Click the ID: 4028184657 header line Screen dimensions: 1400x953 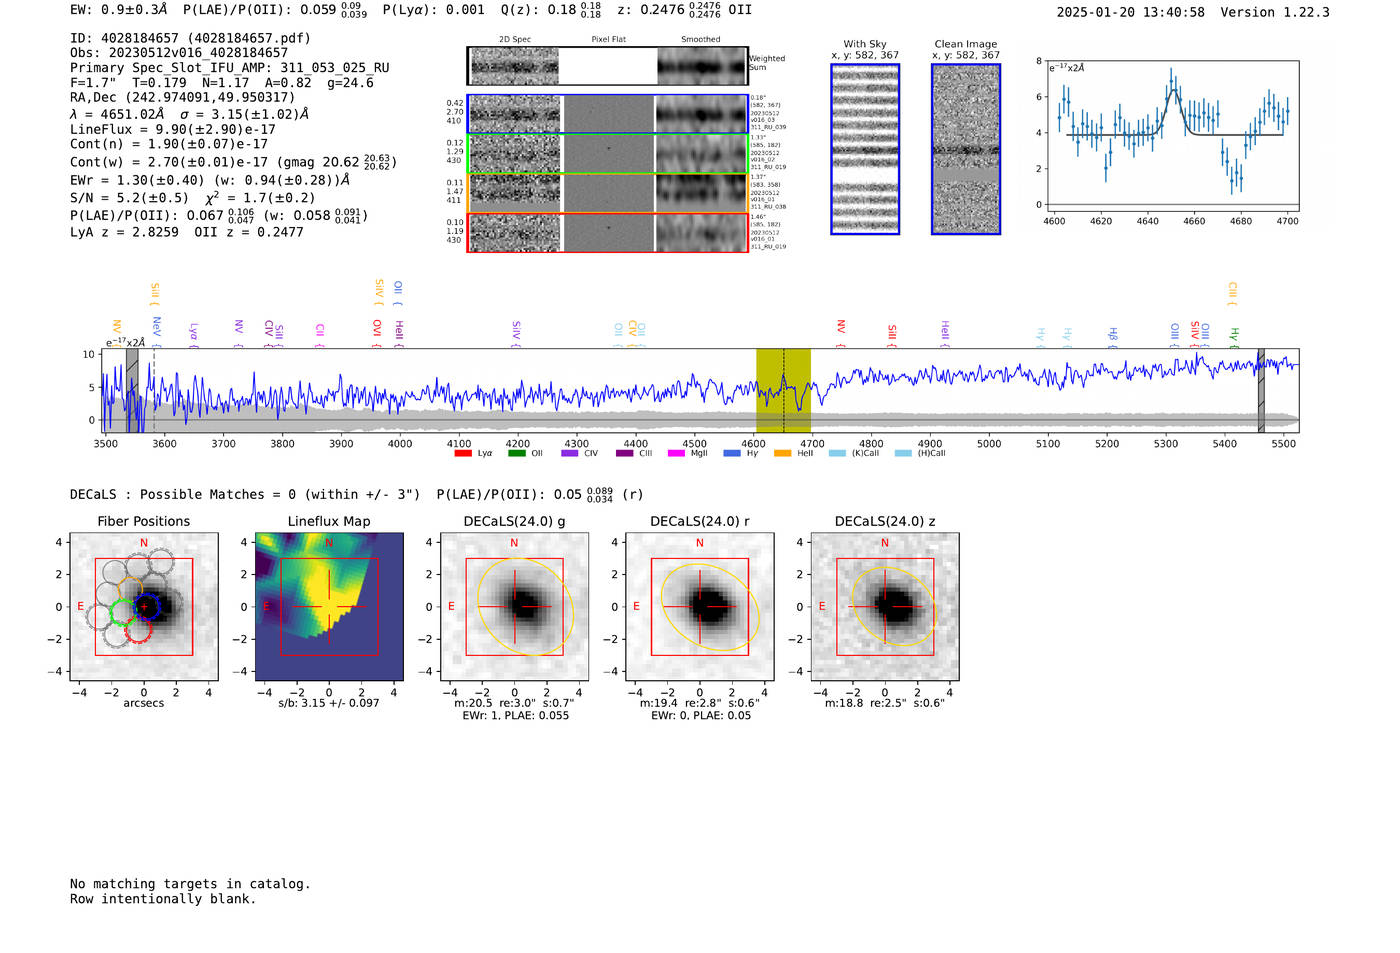click(190, 38)
